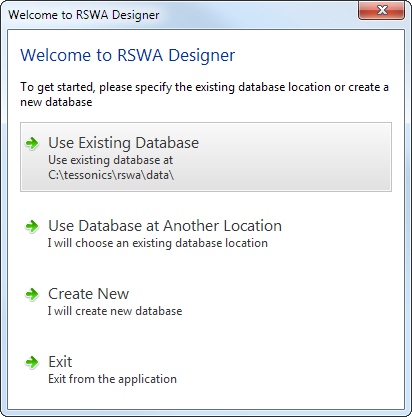Viewport: 412px width, 417px height.
Task: Choose Use Database at Another Location
Action: point(165,226)
